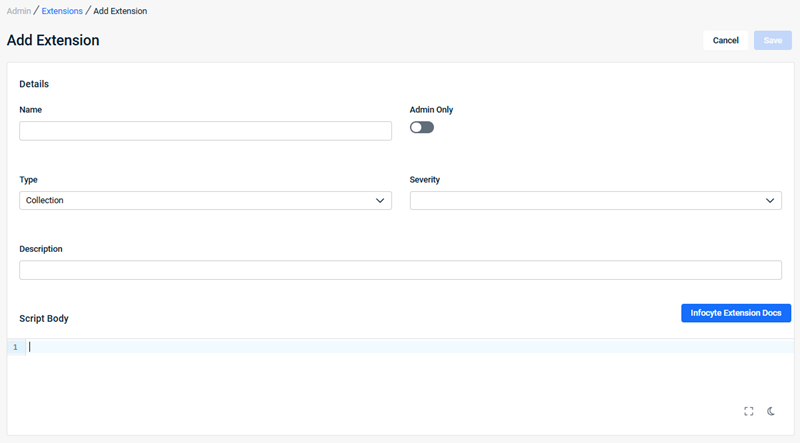
Task: Place cursor in the Script Body editor
Action: (x=400, y=347)
